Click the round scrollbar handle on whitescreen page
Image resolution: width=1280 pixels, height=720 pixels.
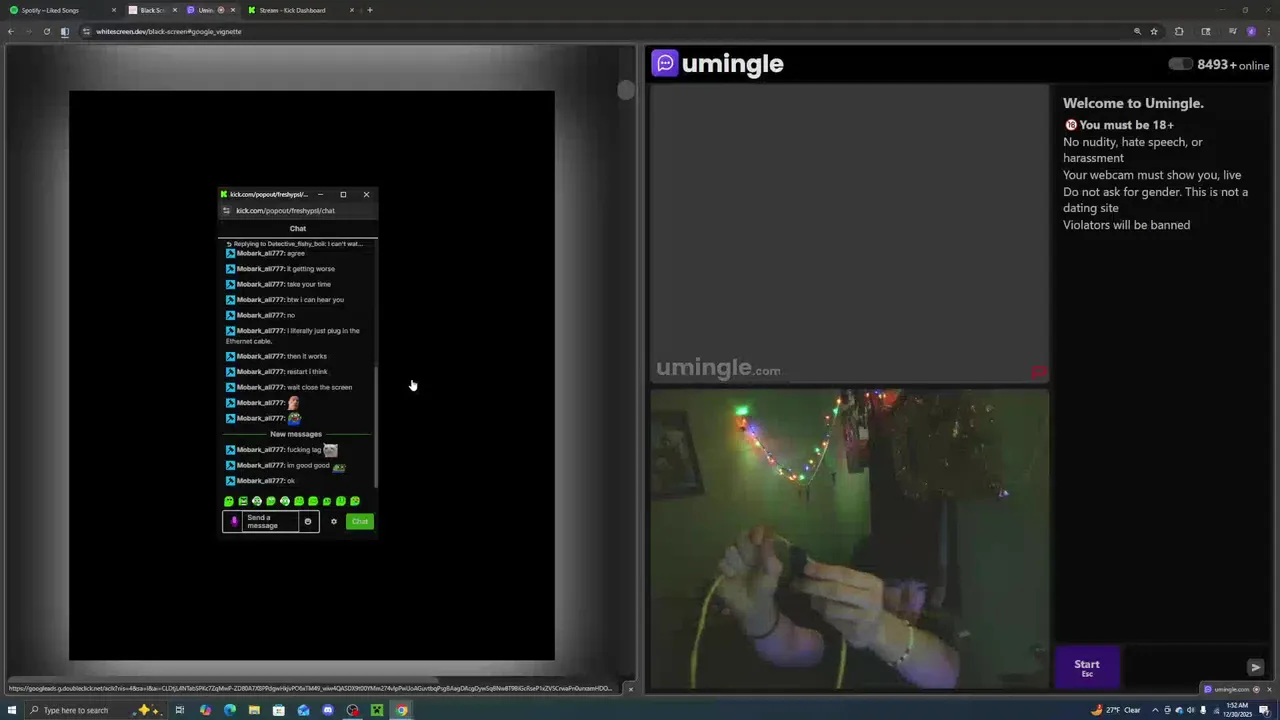[x=625, y=91]
